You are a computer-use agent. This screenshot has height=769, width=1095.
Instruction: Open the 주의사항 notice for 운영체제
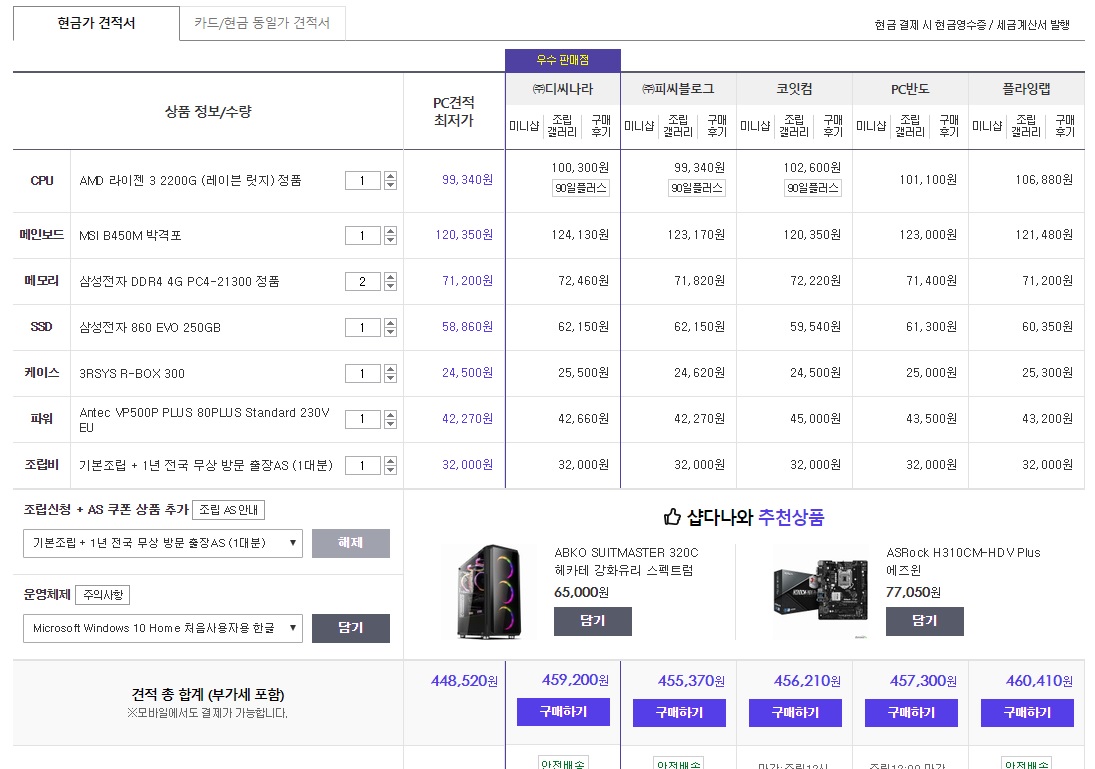[103, 595]
